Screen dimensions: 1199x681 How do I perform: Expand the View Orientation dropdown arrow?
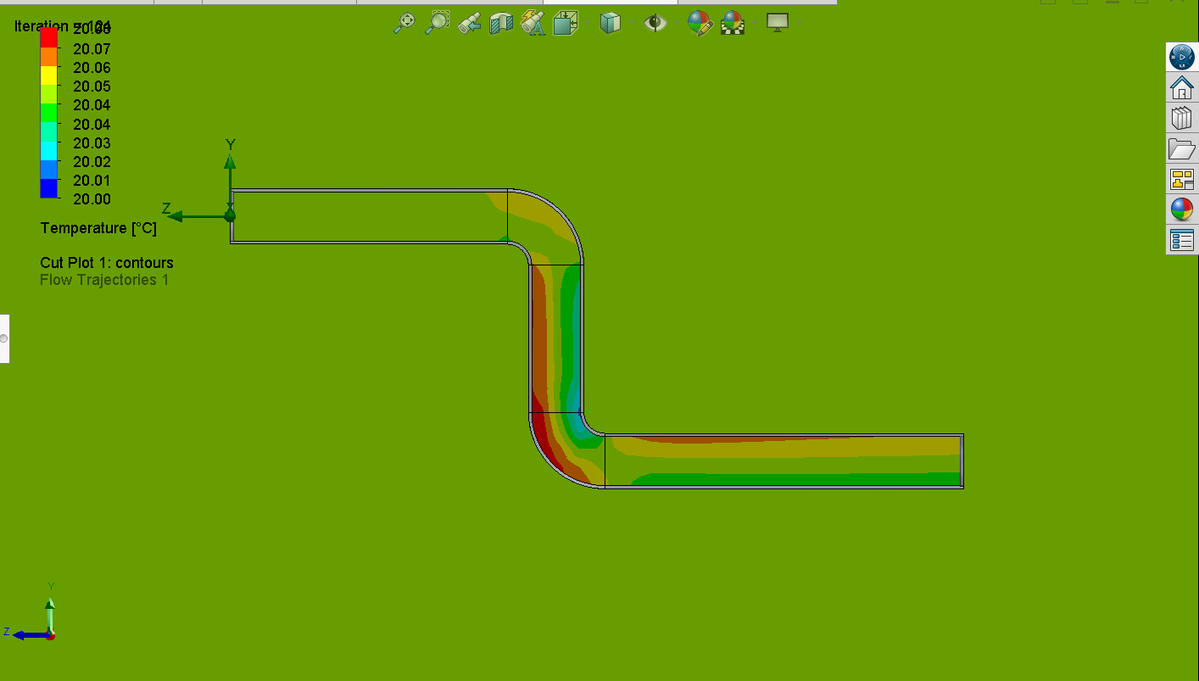[x=588, y=23]
